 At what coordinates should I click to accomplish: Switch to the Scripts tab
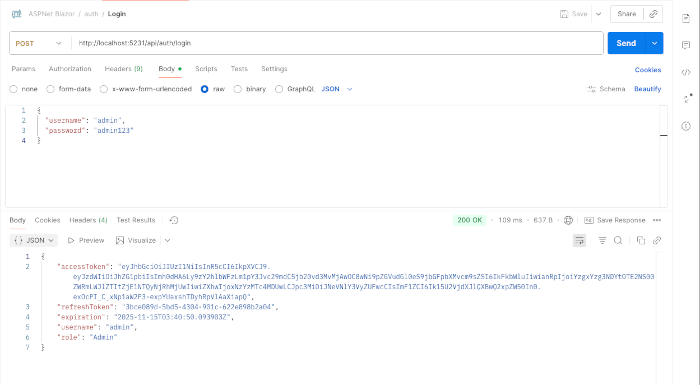tap(206, 69)
